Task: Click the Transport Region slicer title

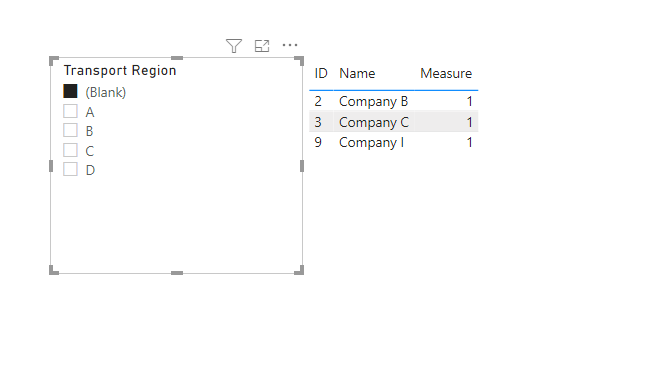Action: (x=120, y=70)
